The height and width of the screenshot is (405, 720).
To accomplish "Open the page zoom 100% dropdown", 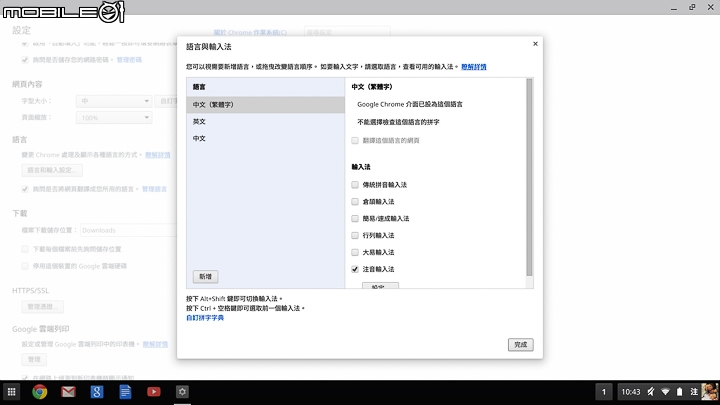I will (114, 118).
